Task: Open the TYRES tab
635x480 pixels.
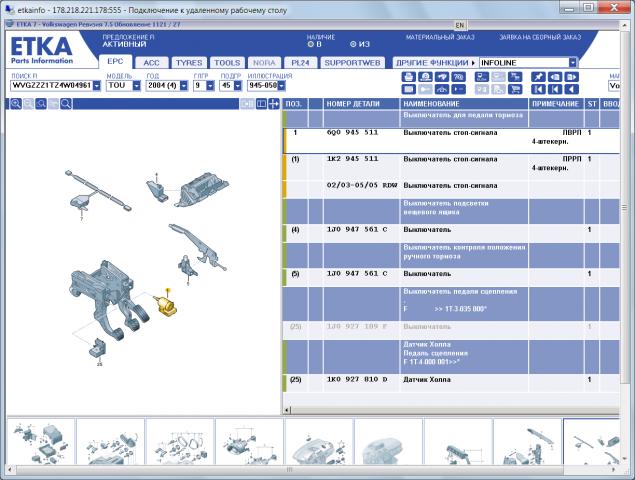Action: (x=189, y=63)
